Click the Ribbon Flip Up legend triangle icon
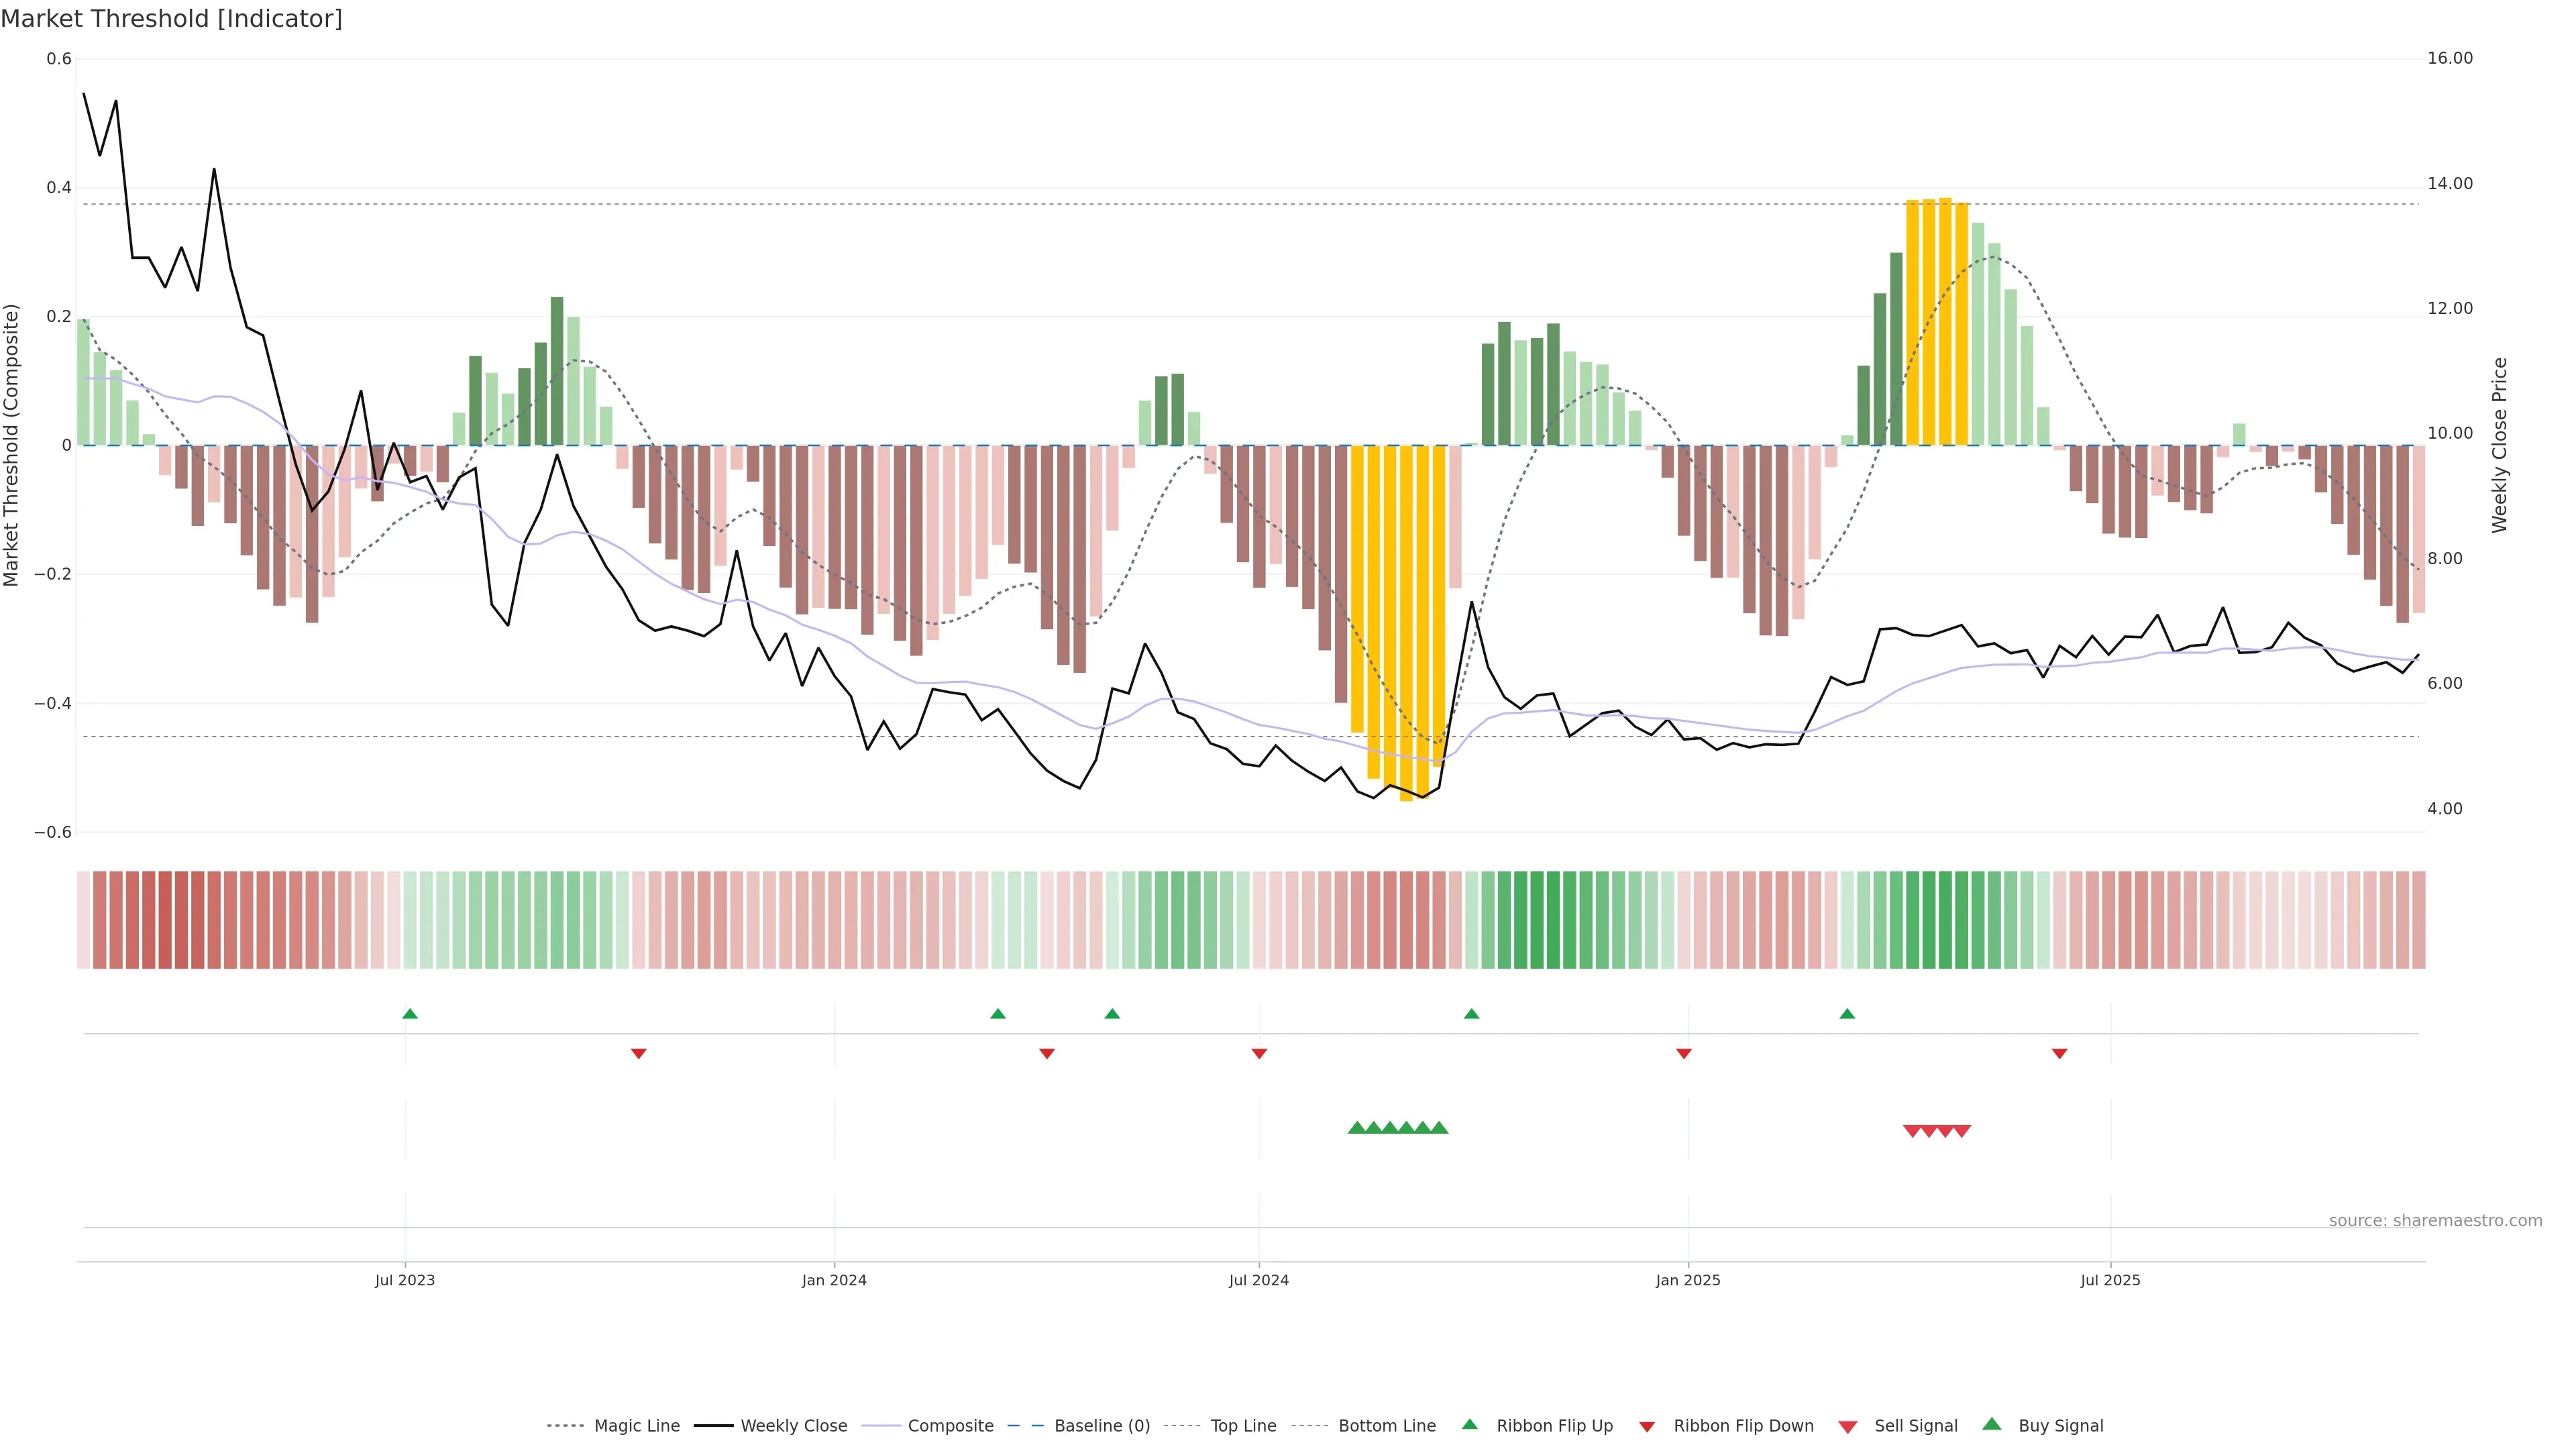The image size is (2576, 1449). coord(1469,1424)
